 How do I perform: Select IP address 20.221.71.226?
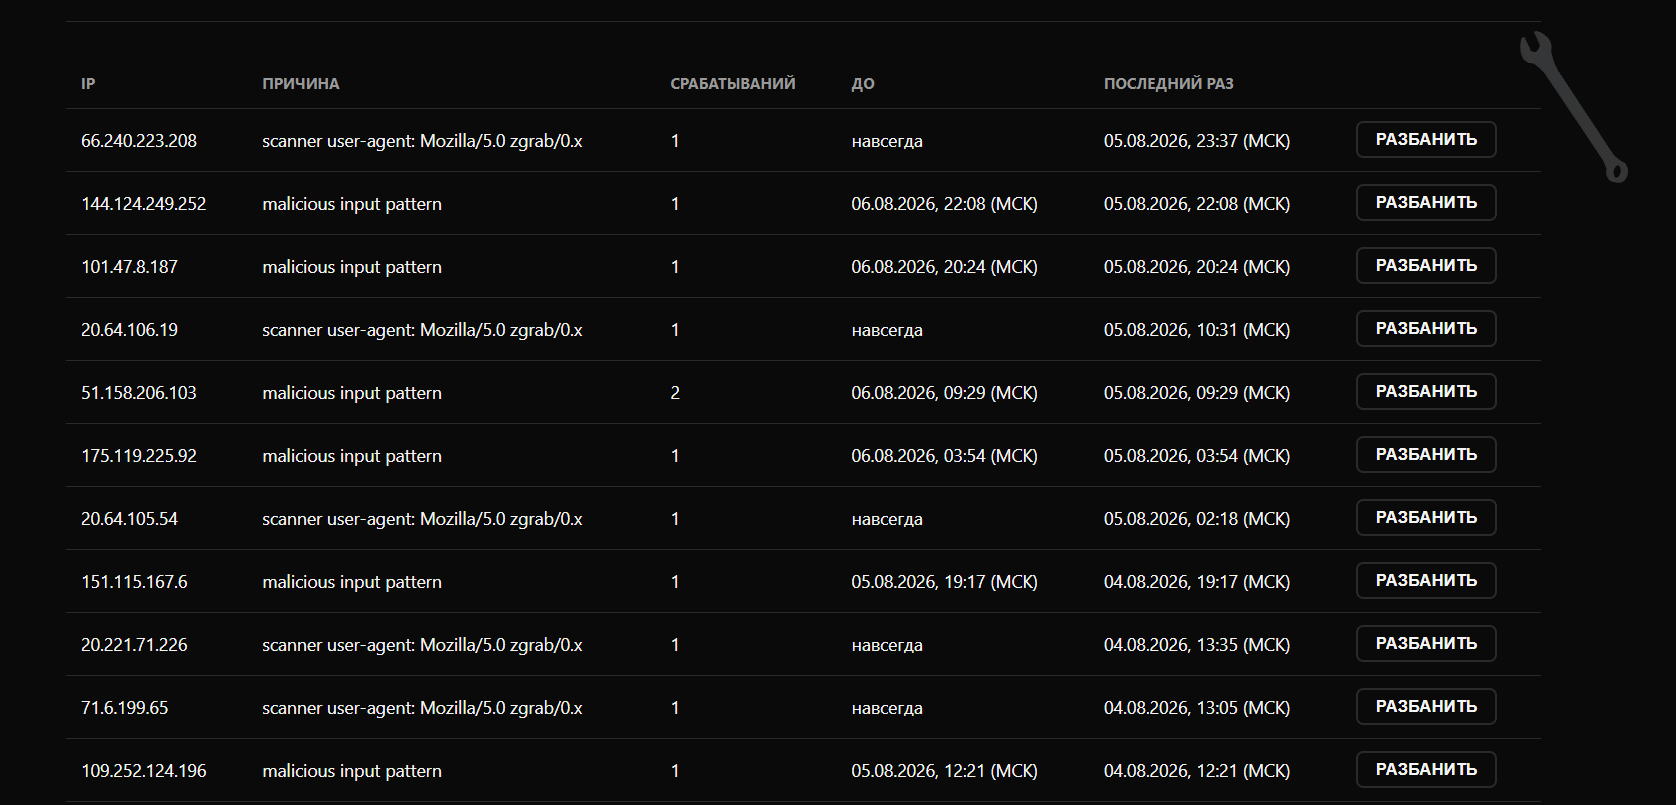pos(134,645)
